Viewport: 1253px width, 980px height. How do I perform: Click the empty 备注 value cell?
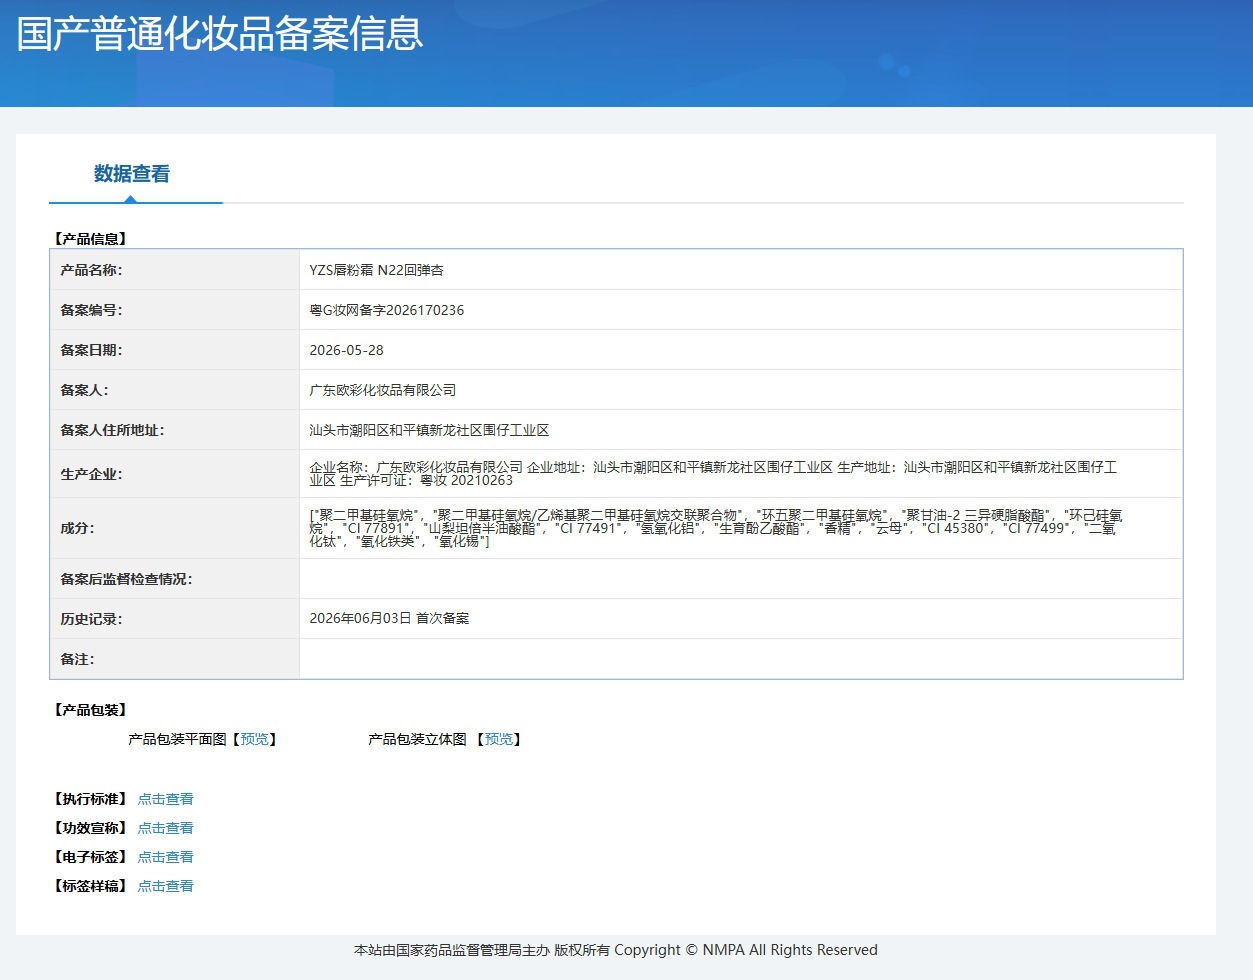(740, 659)
